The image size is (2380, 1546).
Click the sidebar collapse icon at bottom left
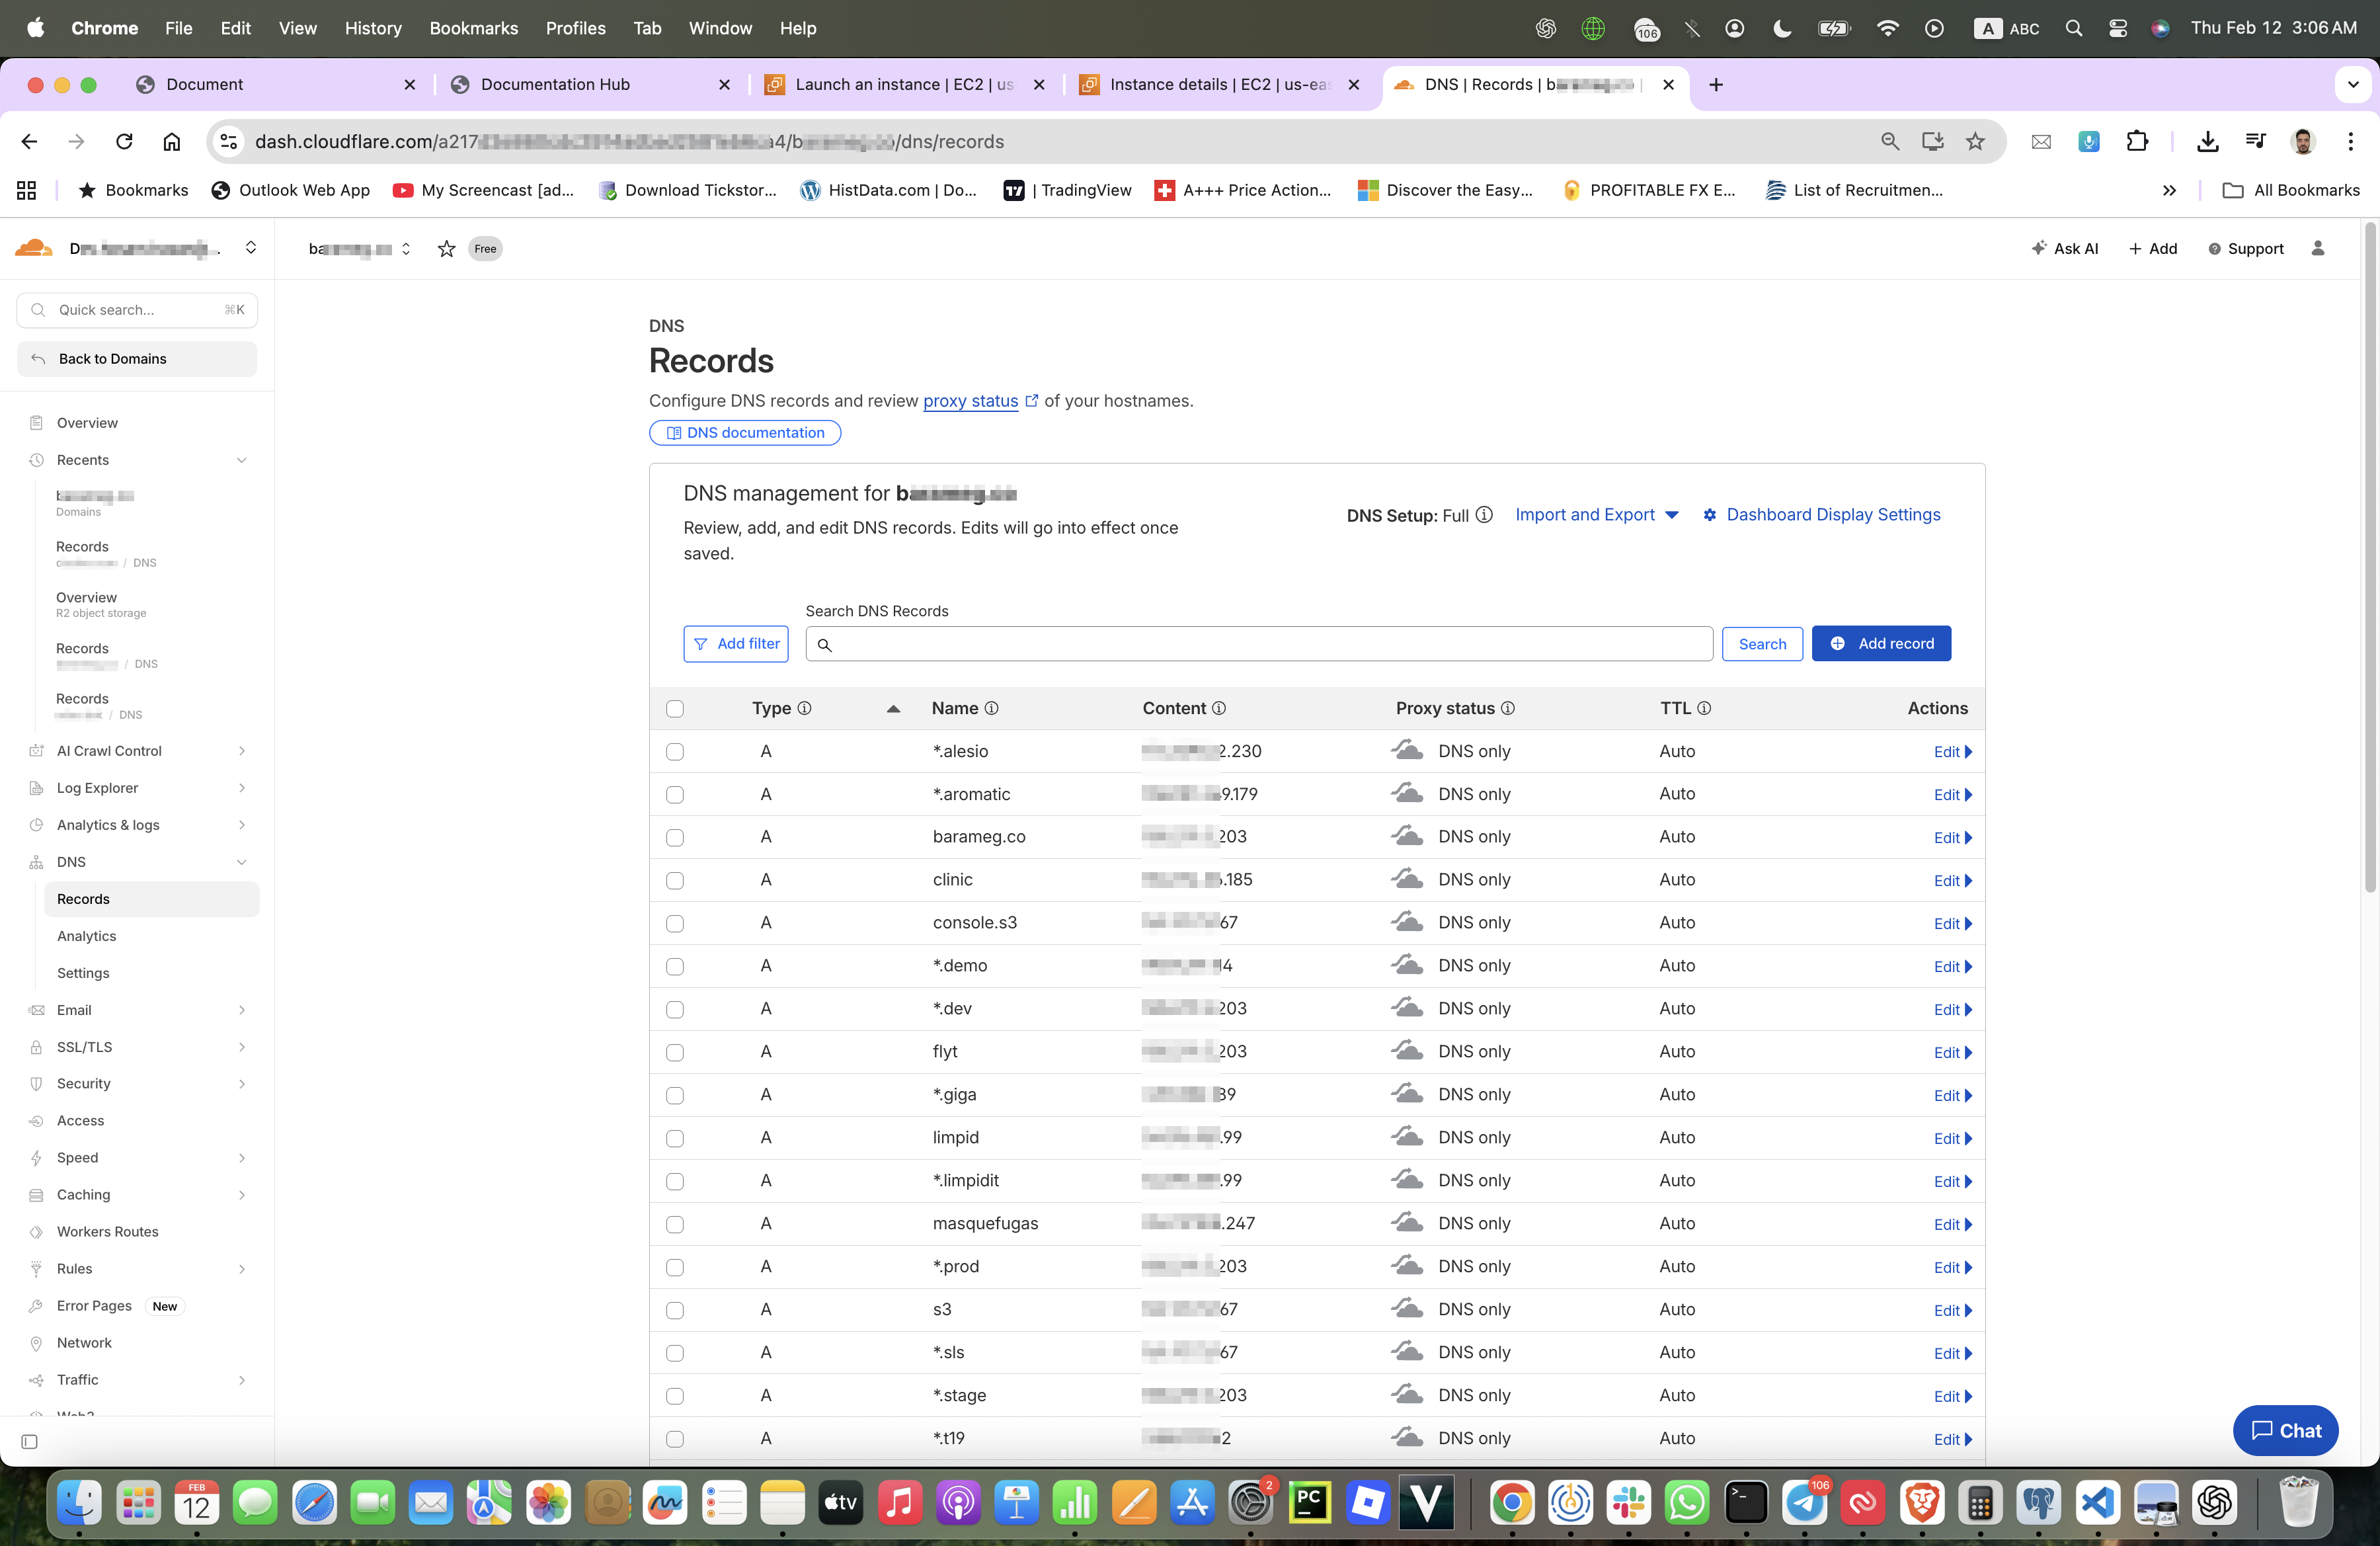29,1441
